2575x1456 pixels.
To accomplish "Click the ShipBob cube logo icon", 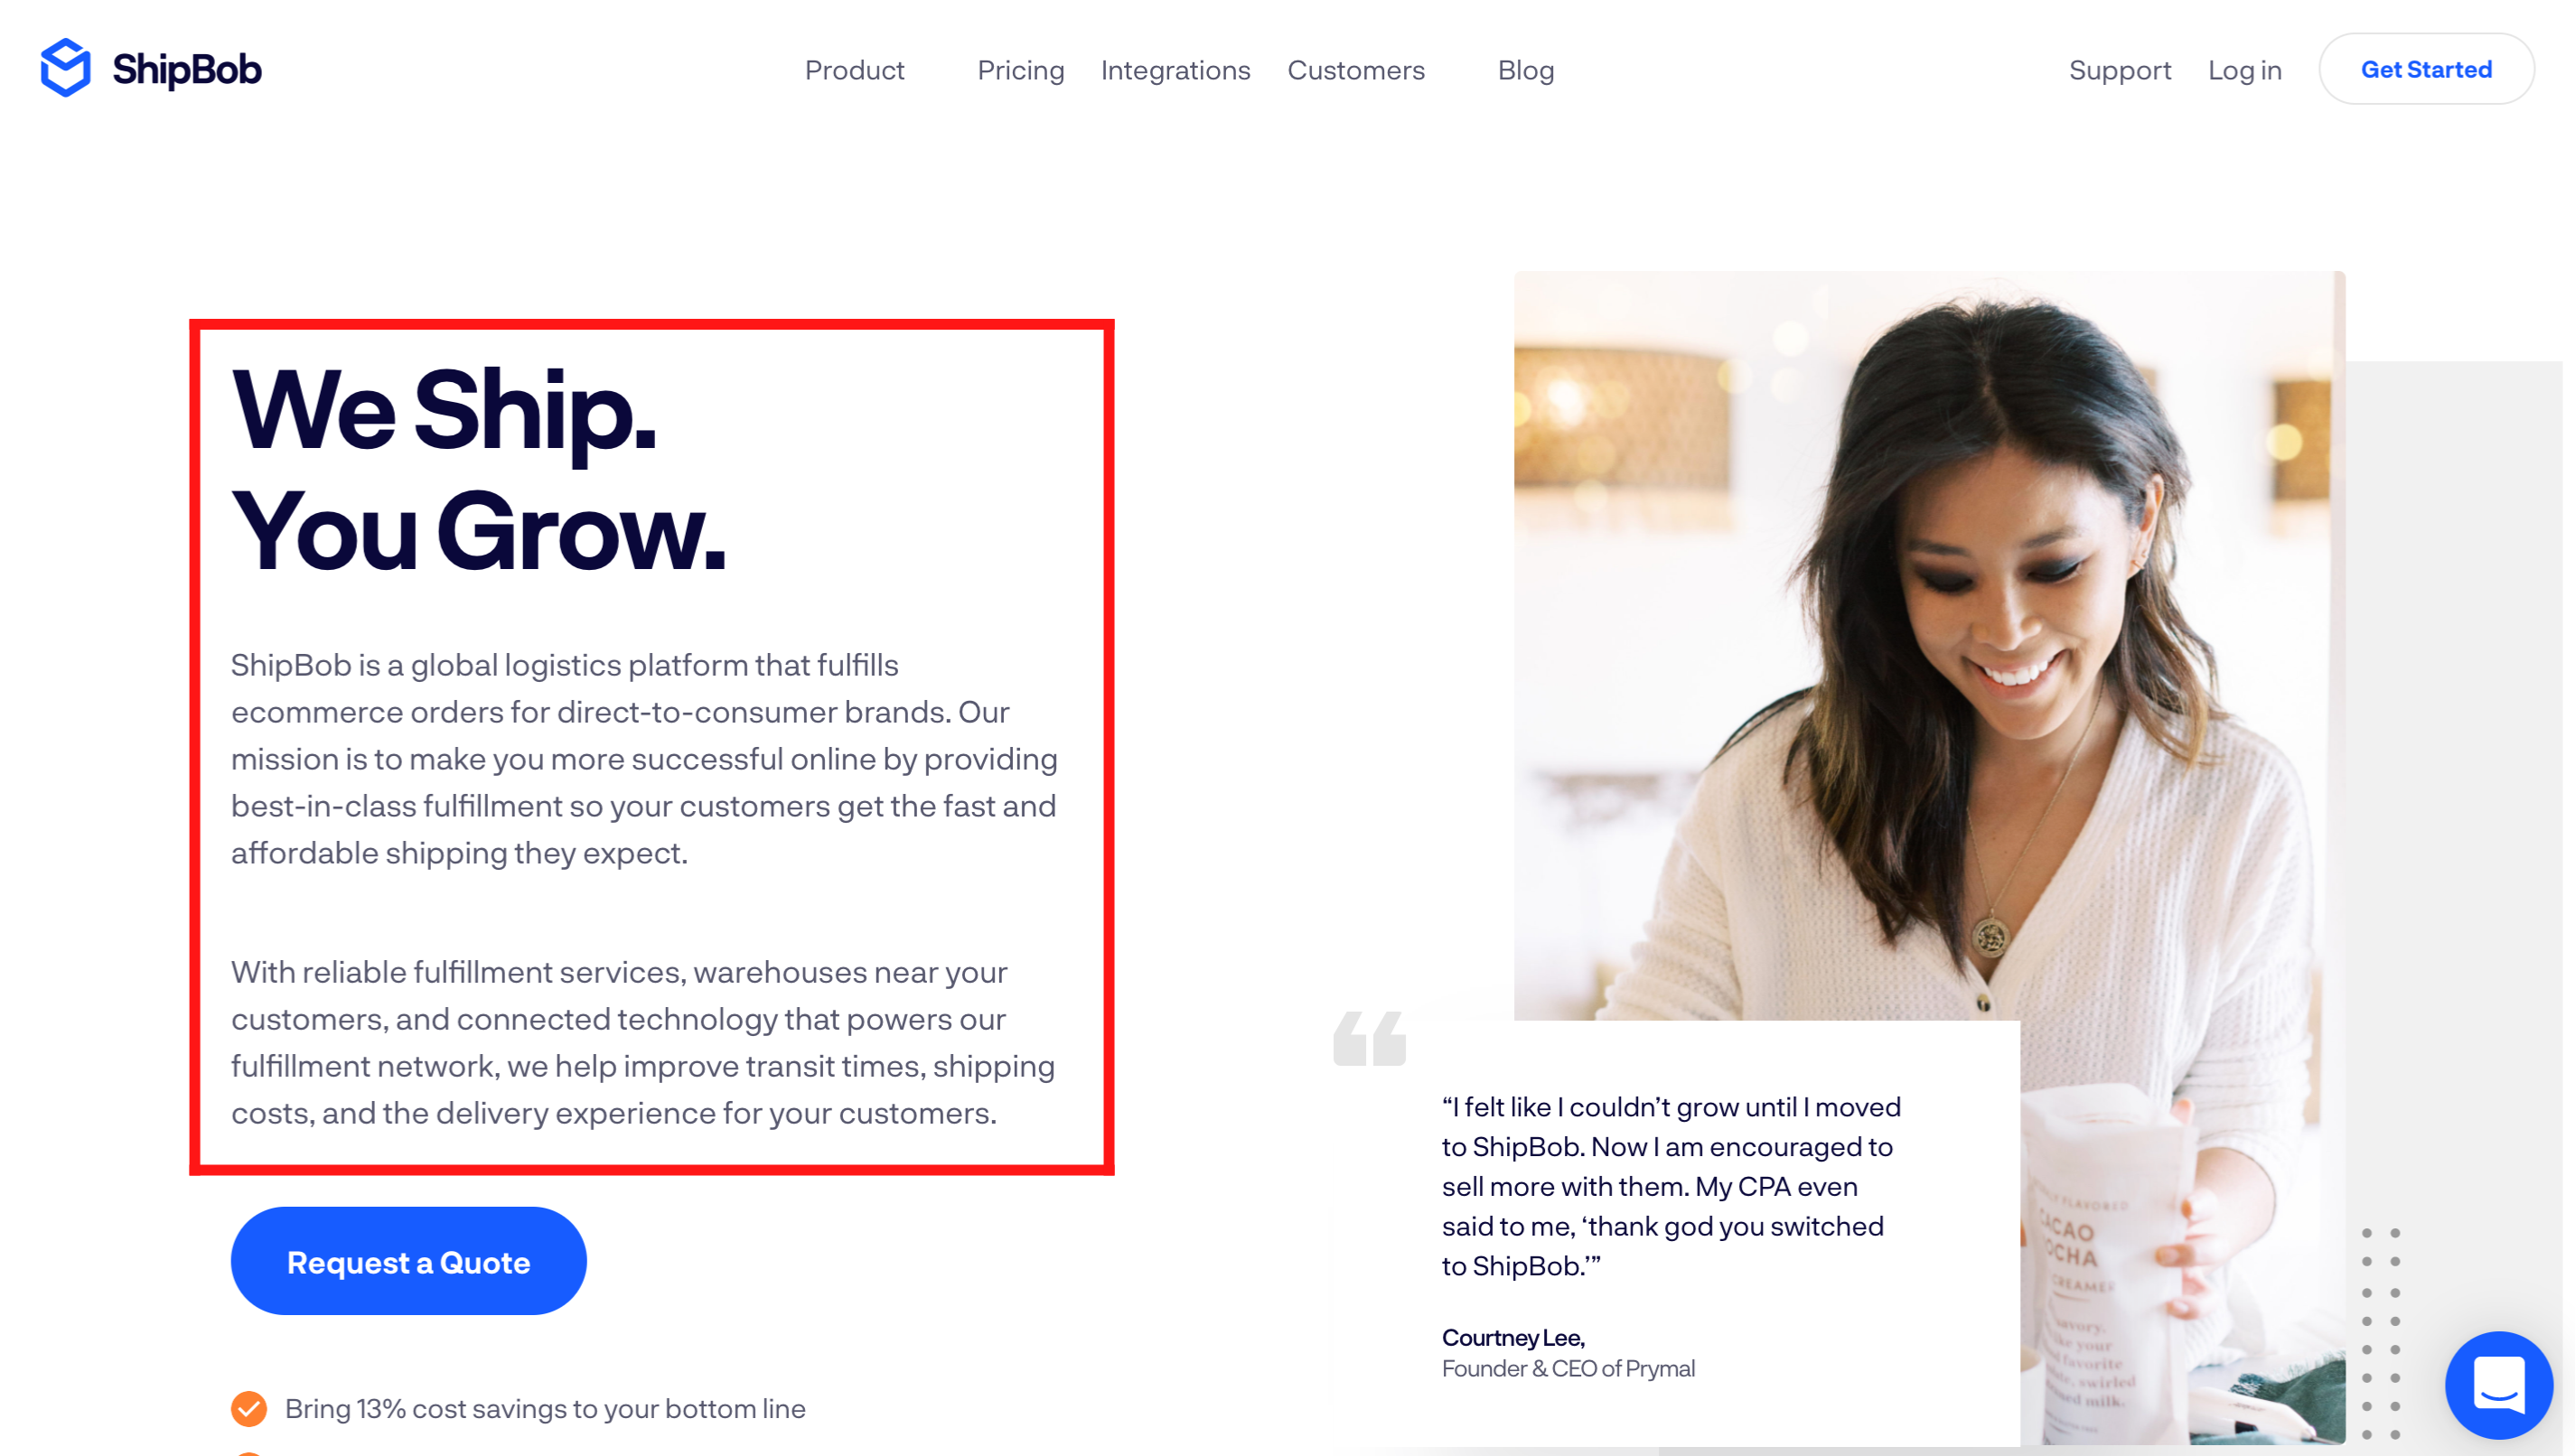I will click(65, 68).
